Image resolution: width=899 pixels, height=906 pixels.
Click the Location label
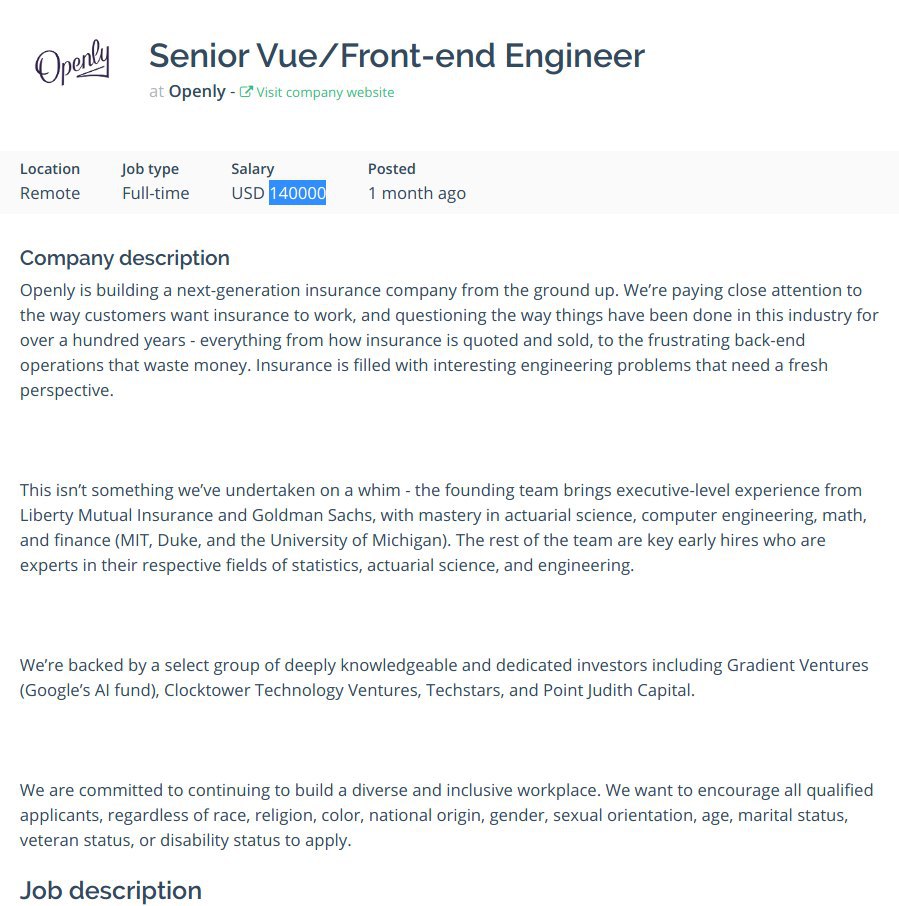[x=50, y=169]
